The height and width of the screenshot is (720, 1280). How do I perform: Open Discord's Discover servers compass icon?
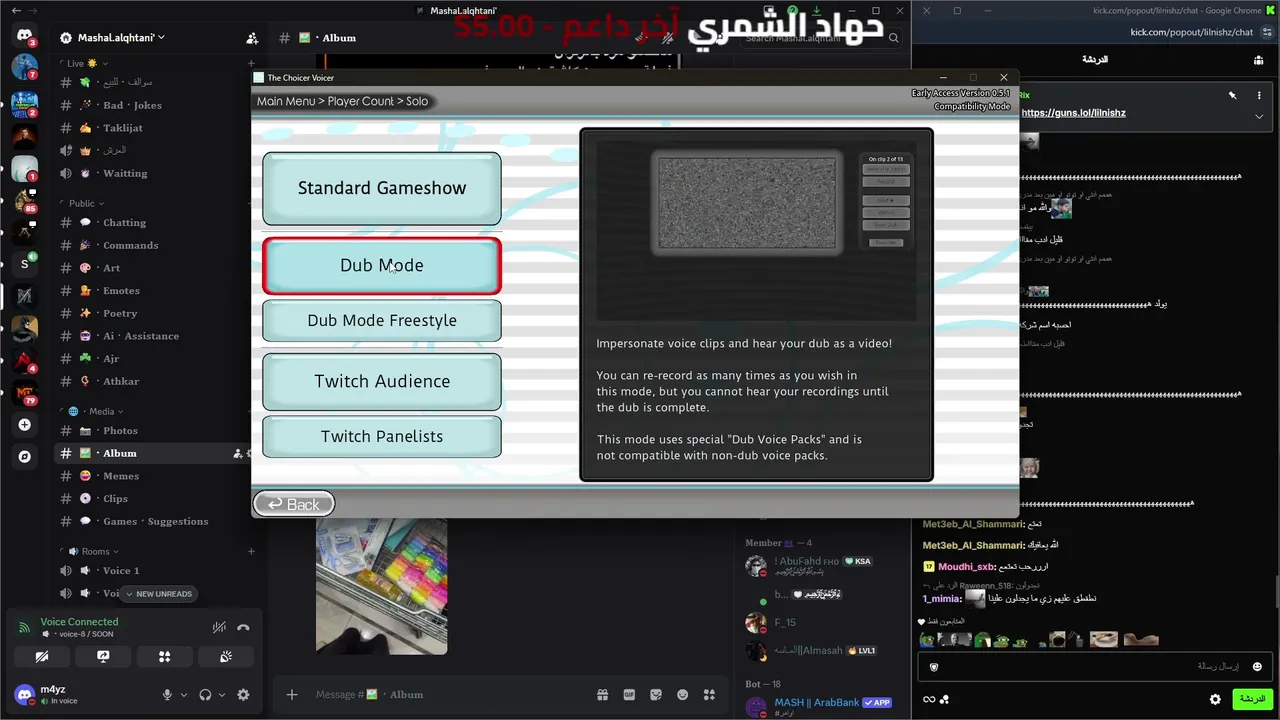[x=24, y=456]
